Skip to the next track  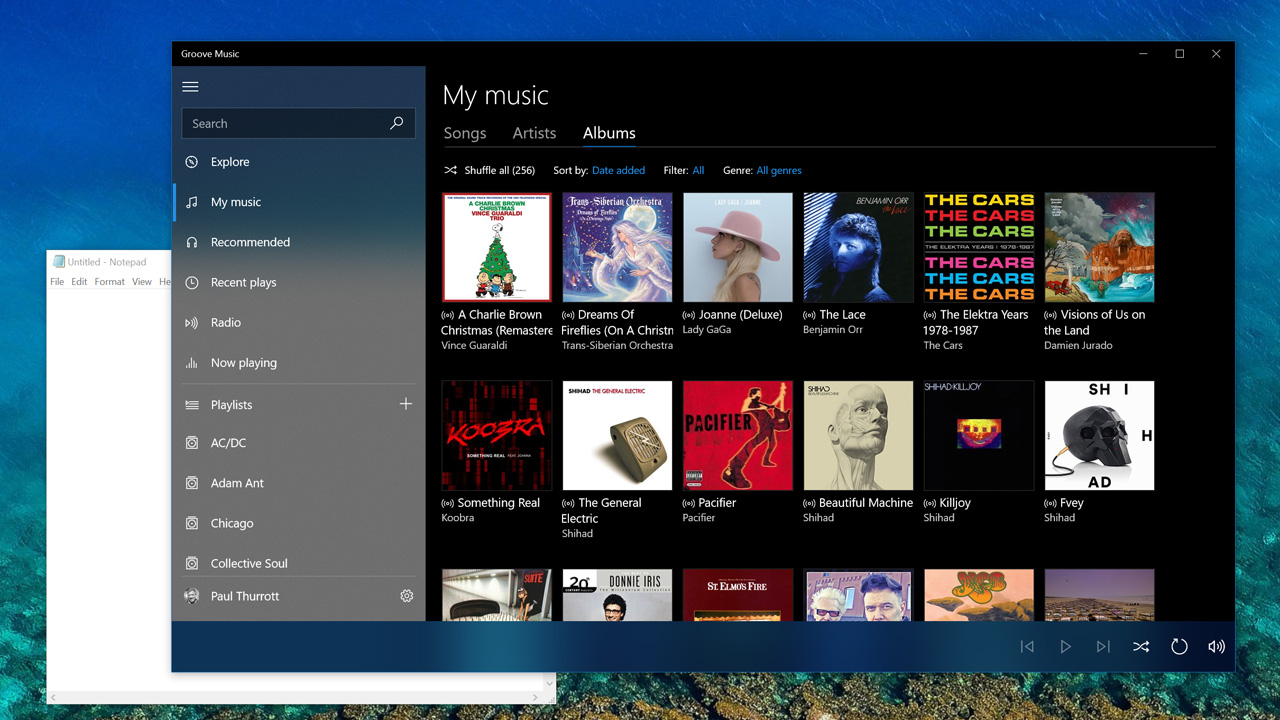pos(1103,646)
